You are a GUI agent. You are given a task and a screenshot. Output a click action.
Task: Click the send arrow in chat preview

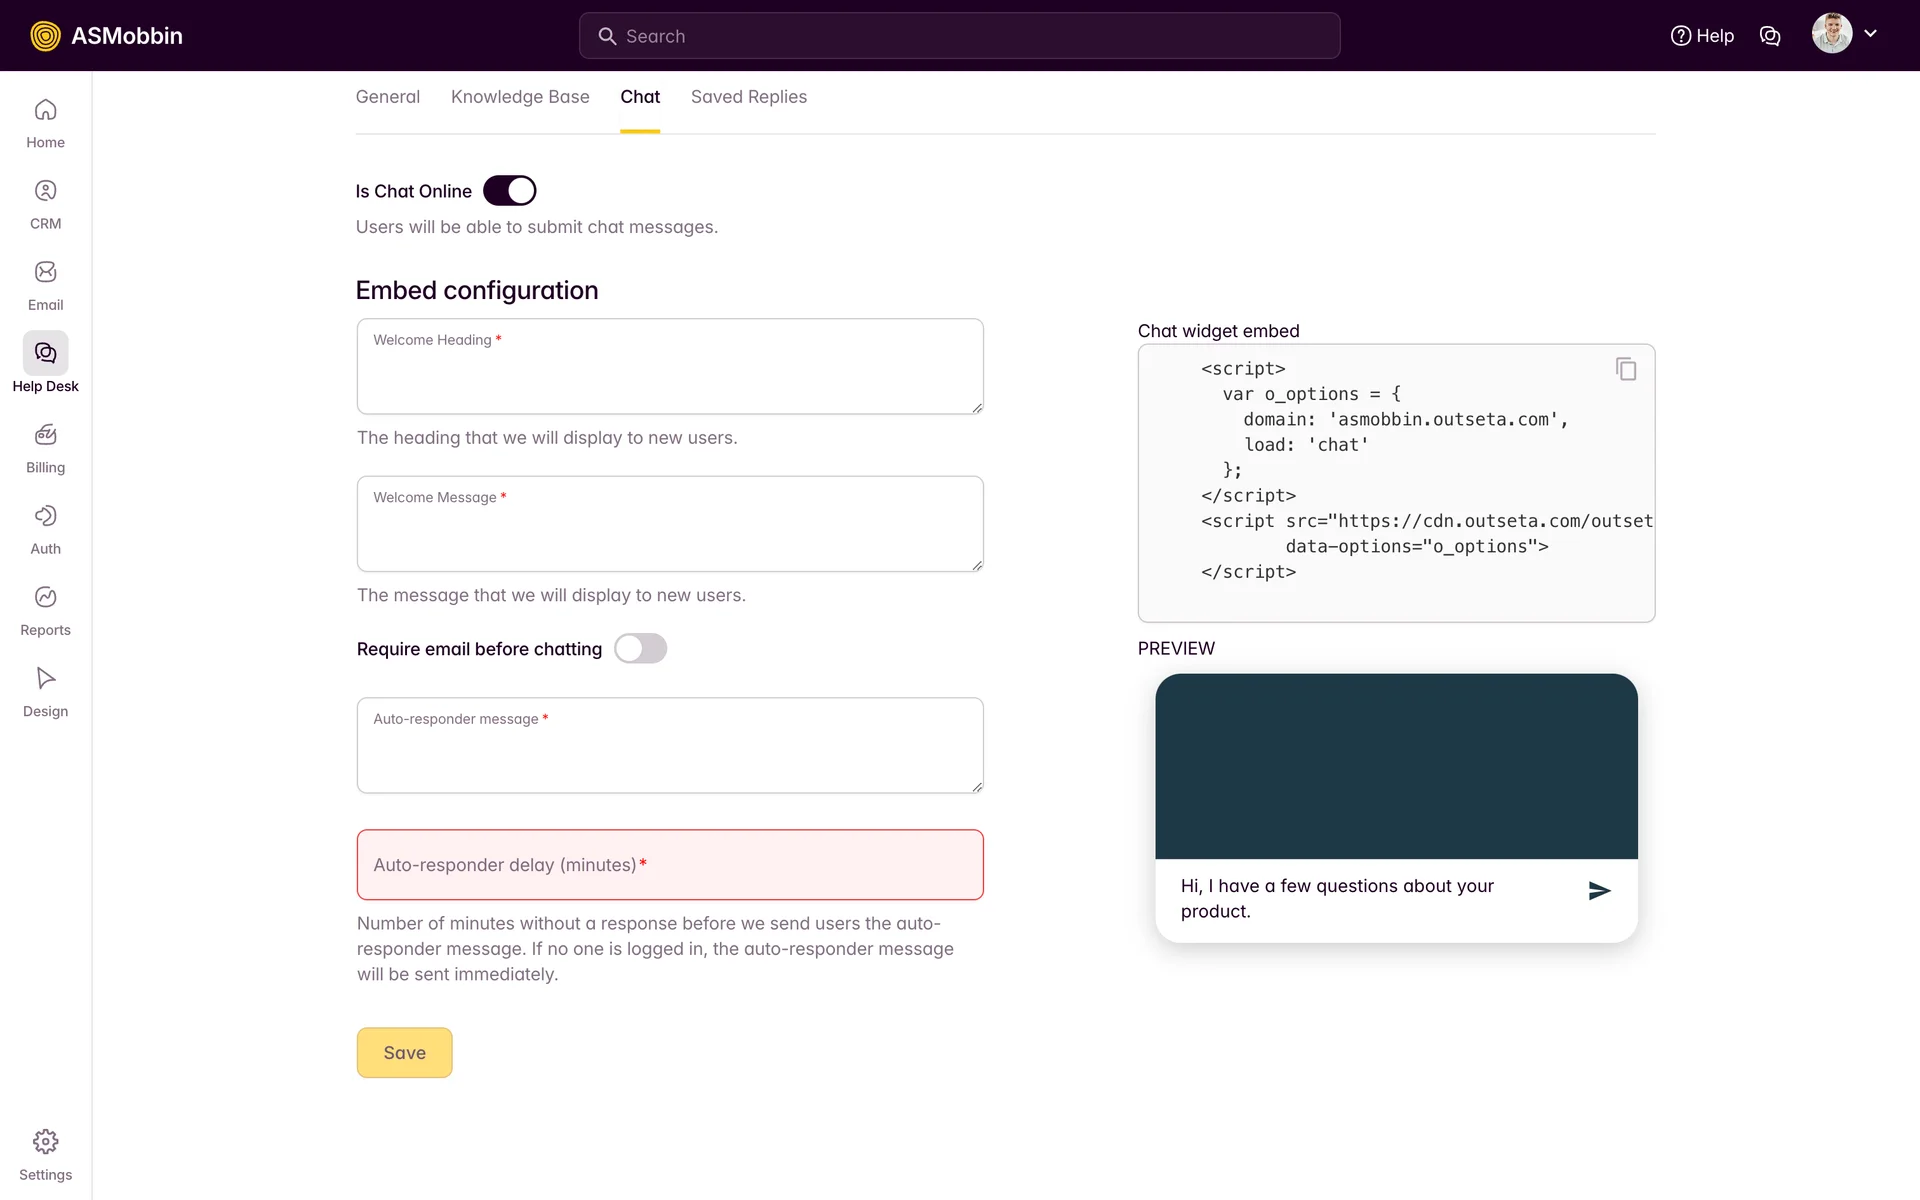(x=1599, y=890)
